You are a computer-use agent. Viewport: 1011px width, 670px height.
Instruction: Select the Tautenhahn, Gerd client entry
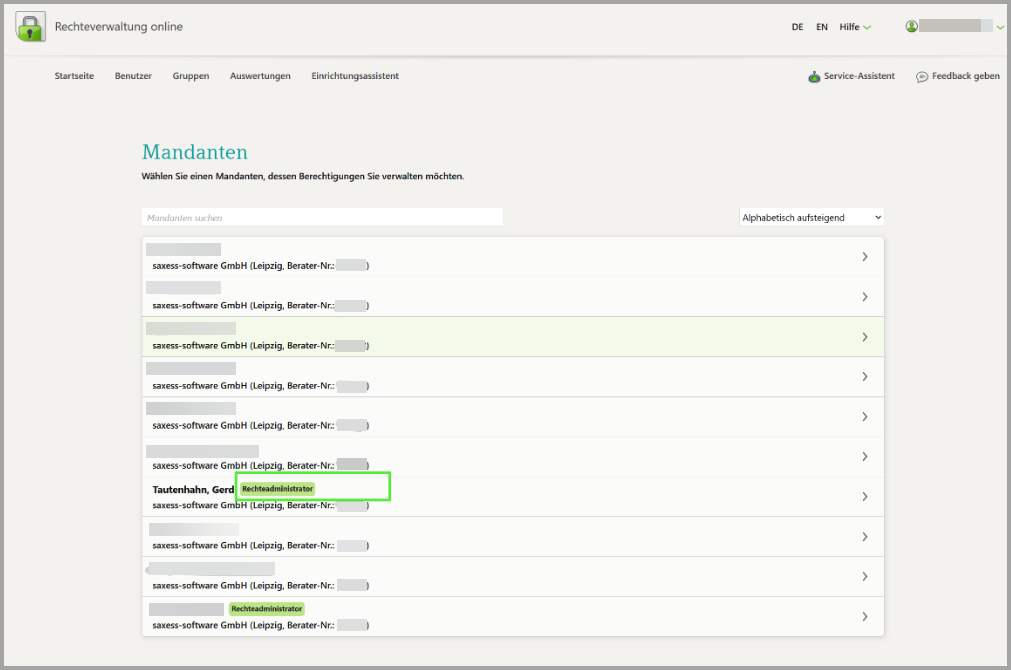[193, 489]
